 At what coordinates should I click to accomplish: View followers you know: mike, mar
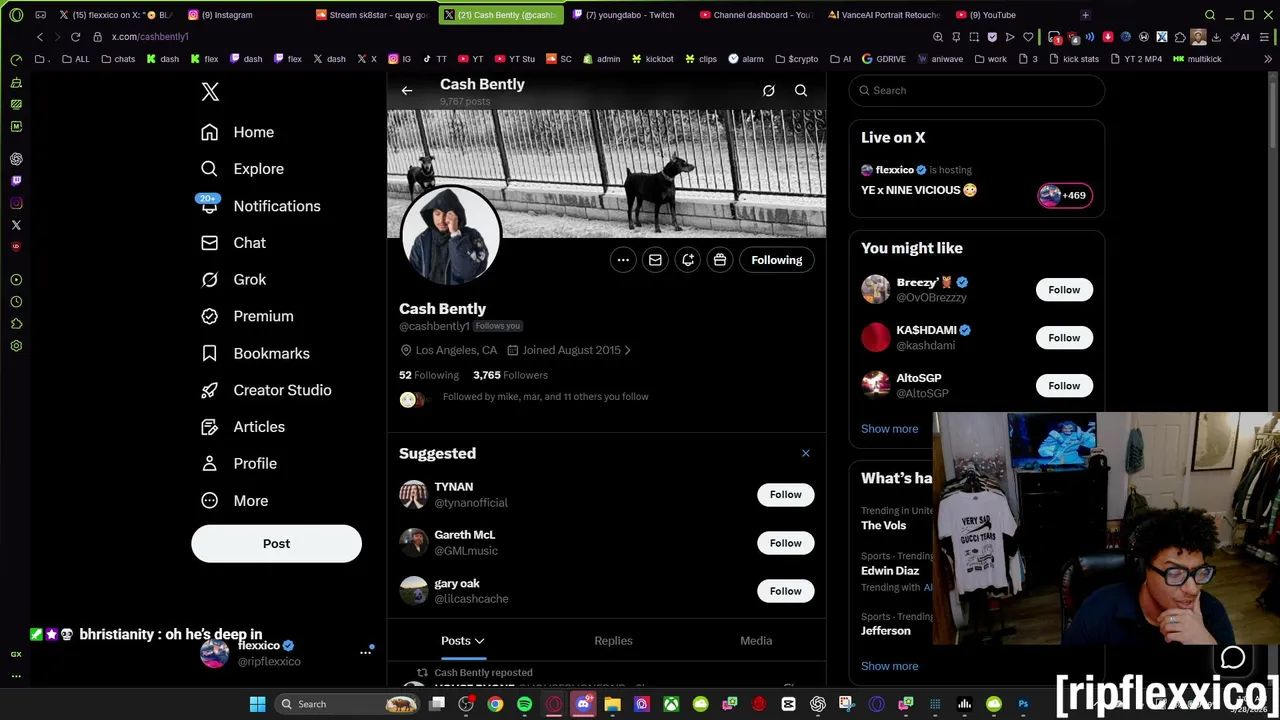point(545,397)
